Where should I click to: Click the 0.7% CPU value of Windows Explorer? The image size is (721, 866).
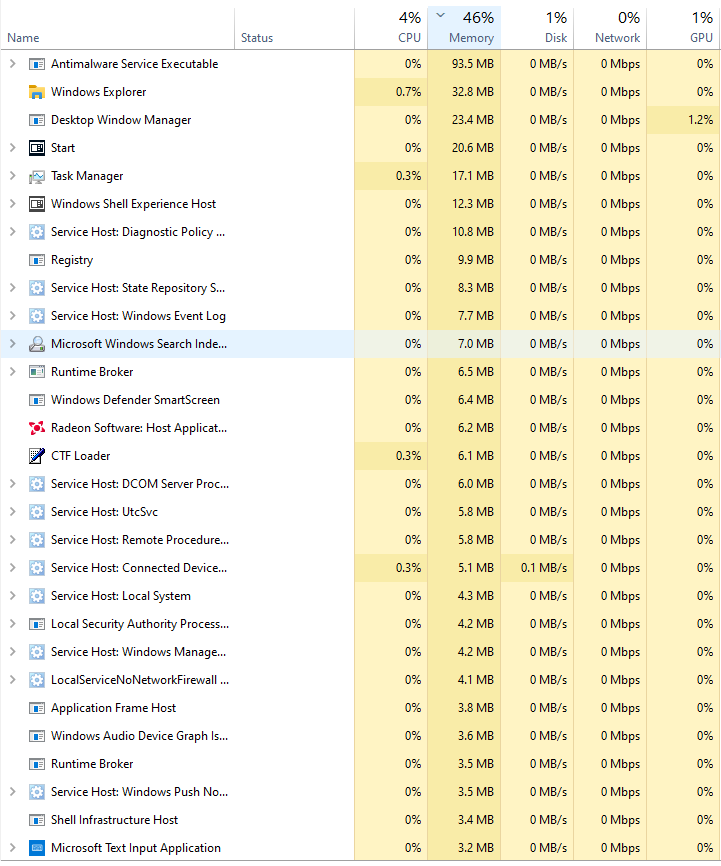click(x=408, y=92)
